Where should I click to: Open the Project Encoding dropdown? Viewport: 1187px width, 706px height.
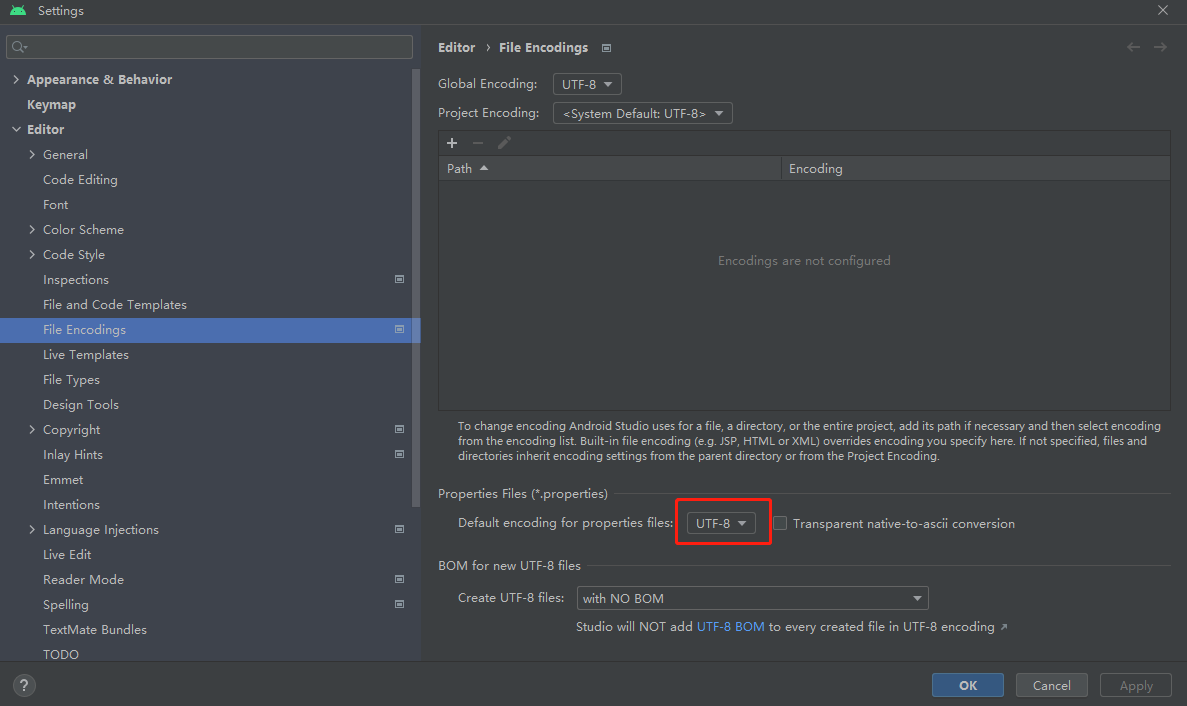643,114
